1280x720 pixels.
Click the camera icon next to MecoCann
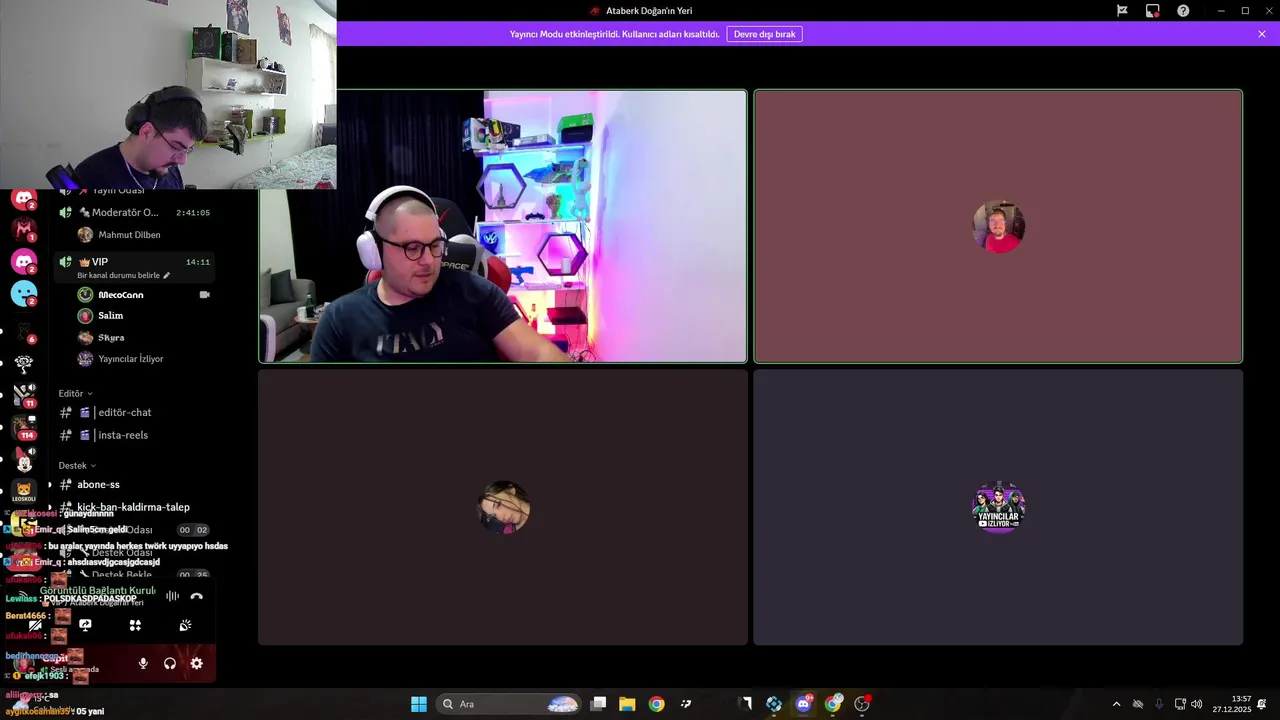(x=204, y=295)
